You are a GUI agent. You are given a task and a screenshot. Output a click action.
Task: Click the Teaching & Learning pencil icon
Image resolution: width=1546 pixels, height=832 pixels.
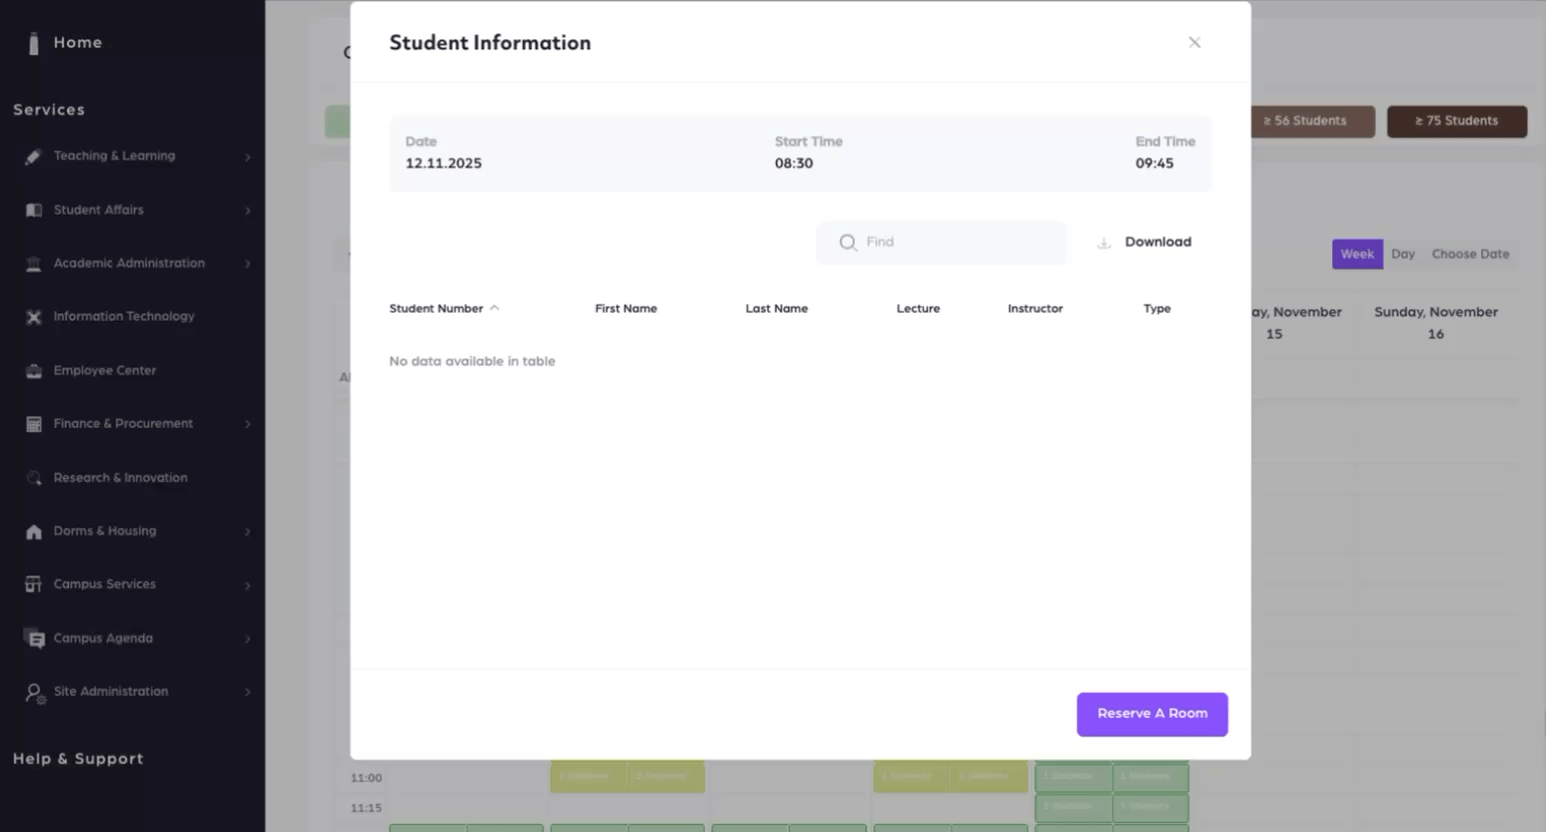tap(33, 156)
